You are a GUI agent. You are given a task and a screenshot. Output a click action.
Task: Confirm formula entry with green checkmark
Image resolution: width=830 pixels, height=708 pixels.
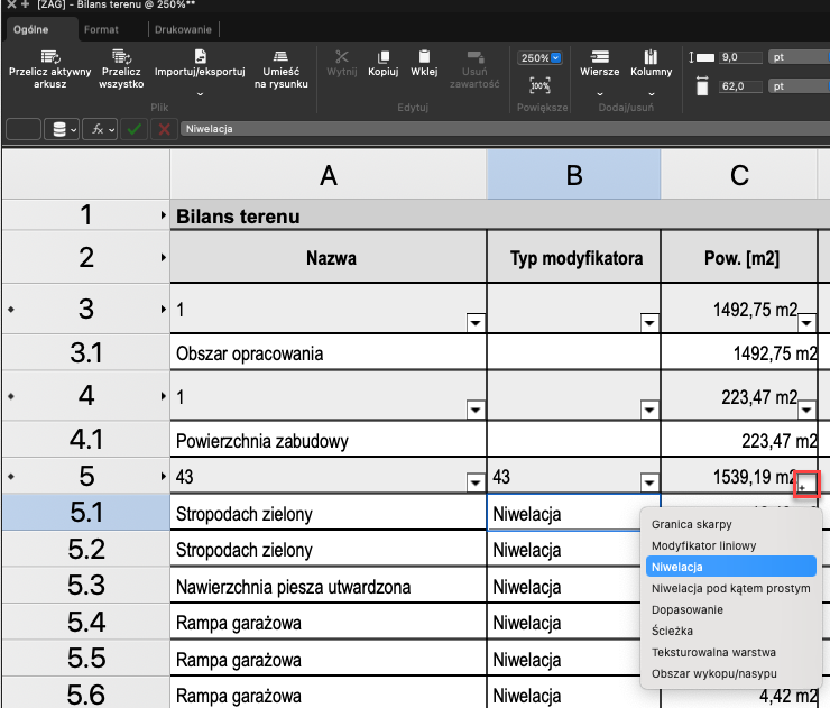134,129
